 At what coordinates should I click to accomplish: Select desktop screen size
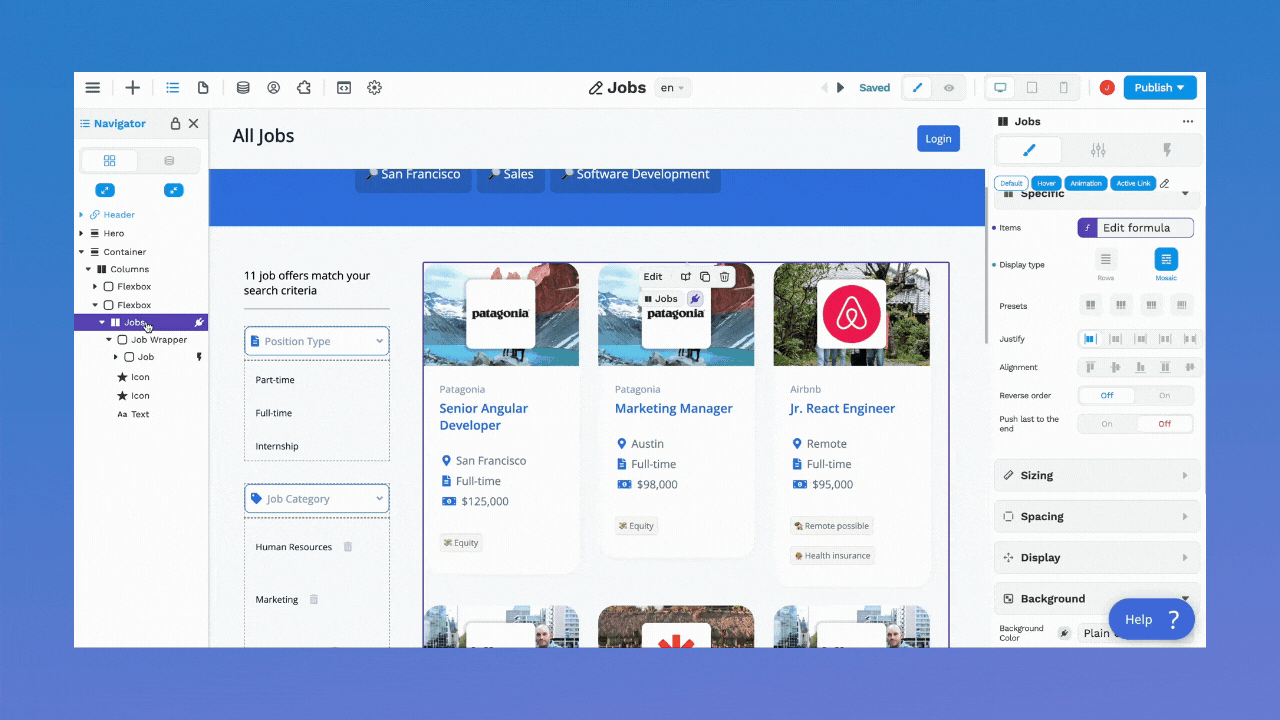click(x=1000, y=88)
